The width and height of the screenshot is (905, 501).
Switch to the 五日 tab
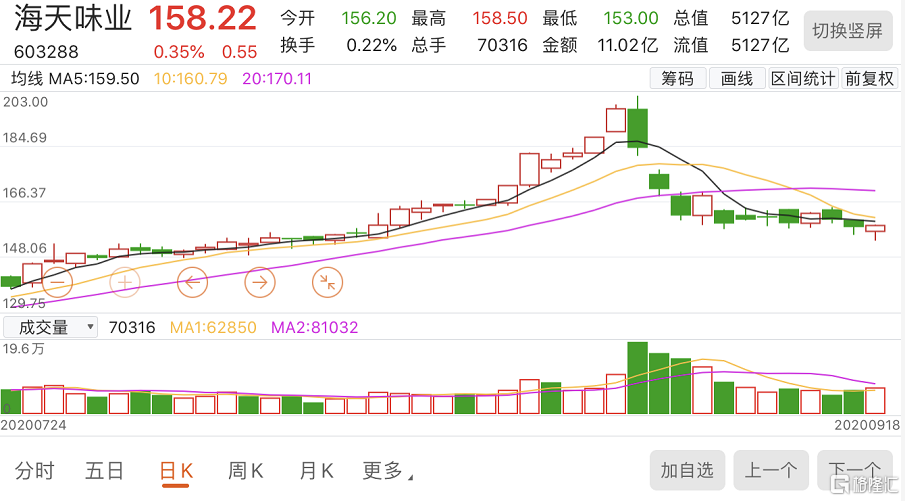pos(105,471)
